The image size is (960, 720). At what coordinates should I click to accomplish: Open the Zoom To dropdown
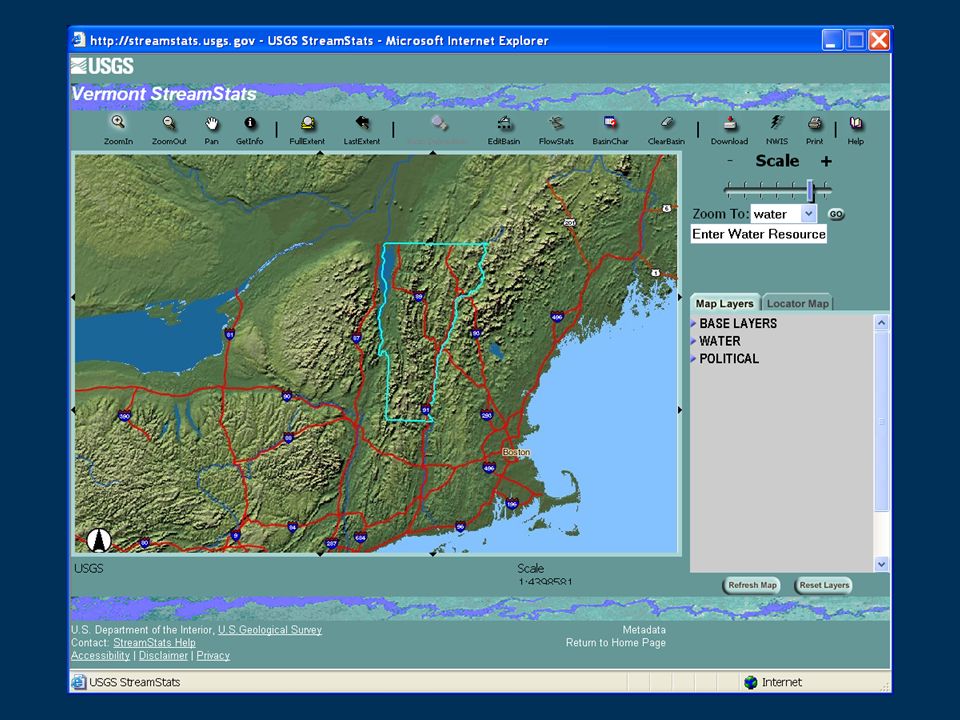point(808,214)
